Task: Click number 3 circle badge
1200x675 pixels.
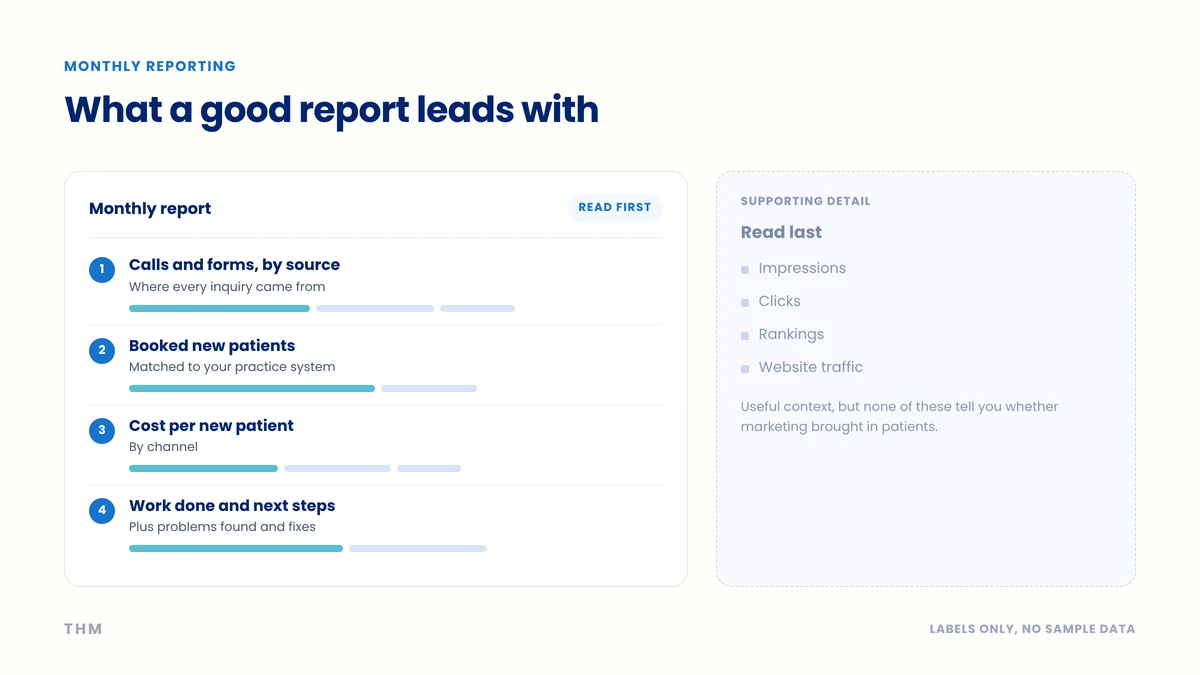Action: click(x=102, y=431)
